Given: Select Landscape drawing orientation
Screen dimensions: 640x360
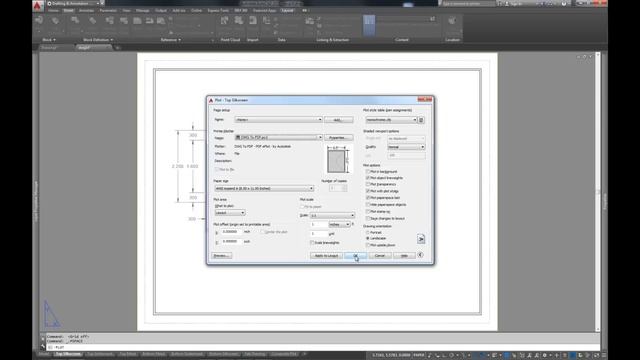Looking at the screenshot, I should point(368,238).
